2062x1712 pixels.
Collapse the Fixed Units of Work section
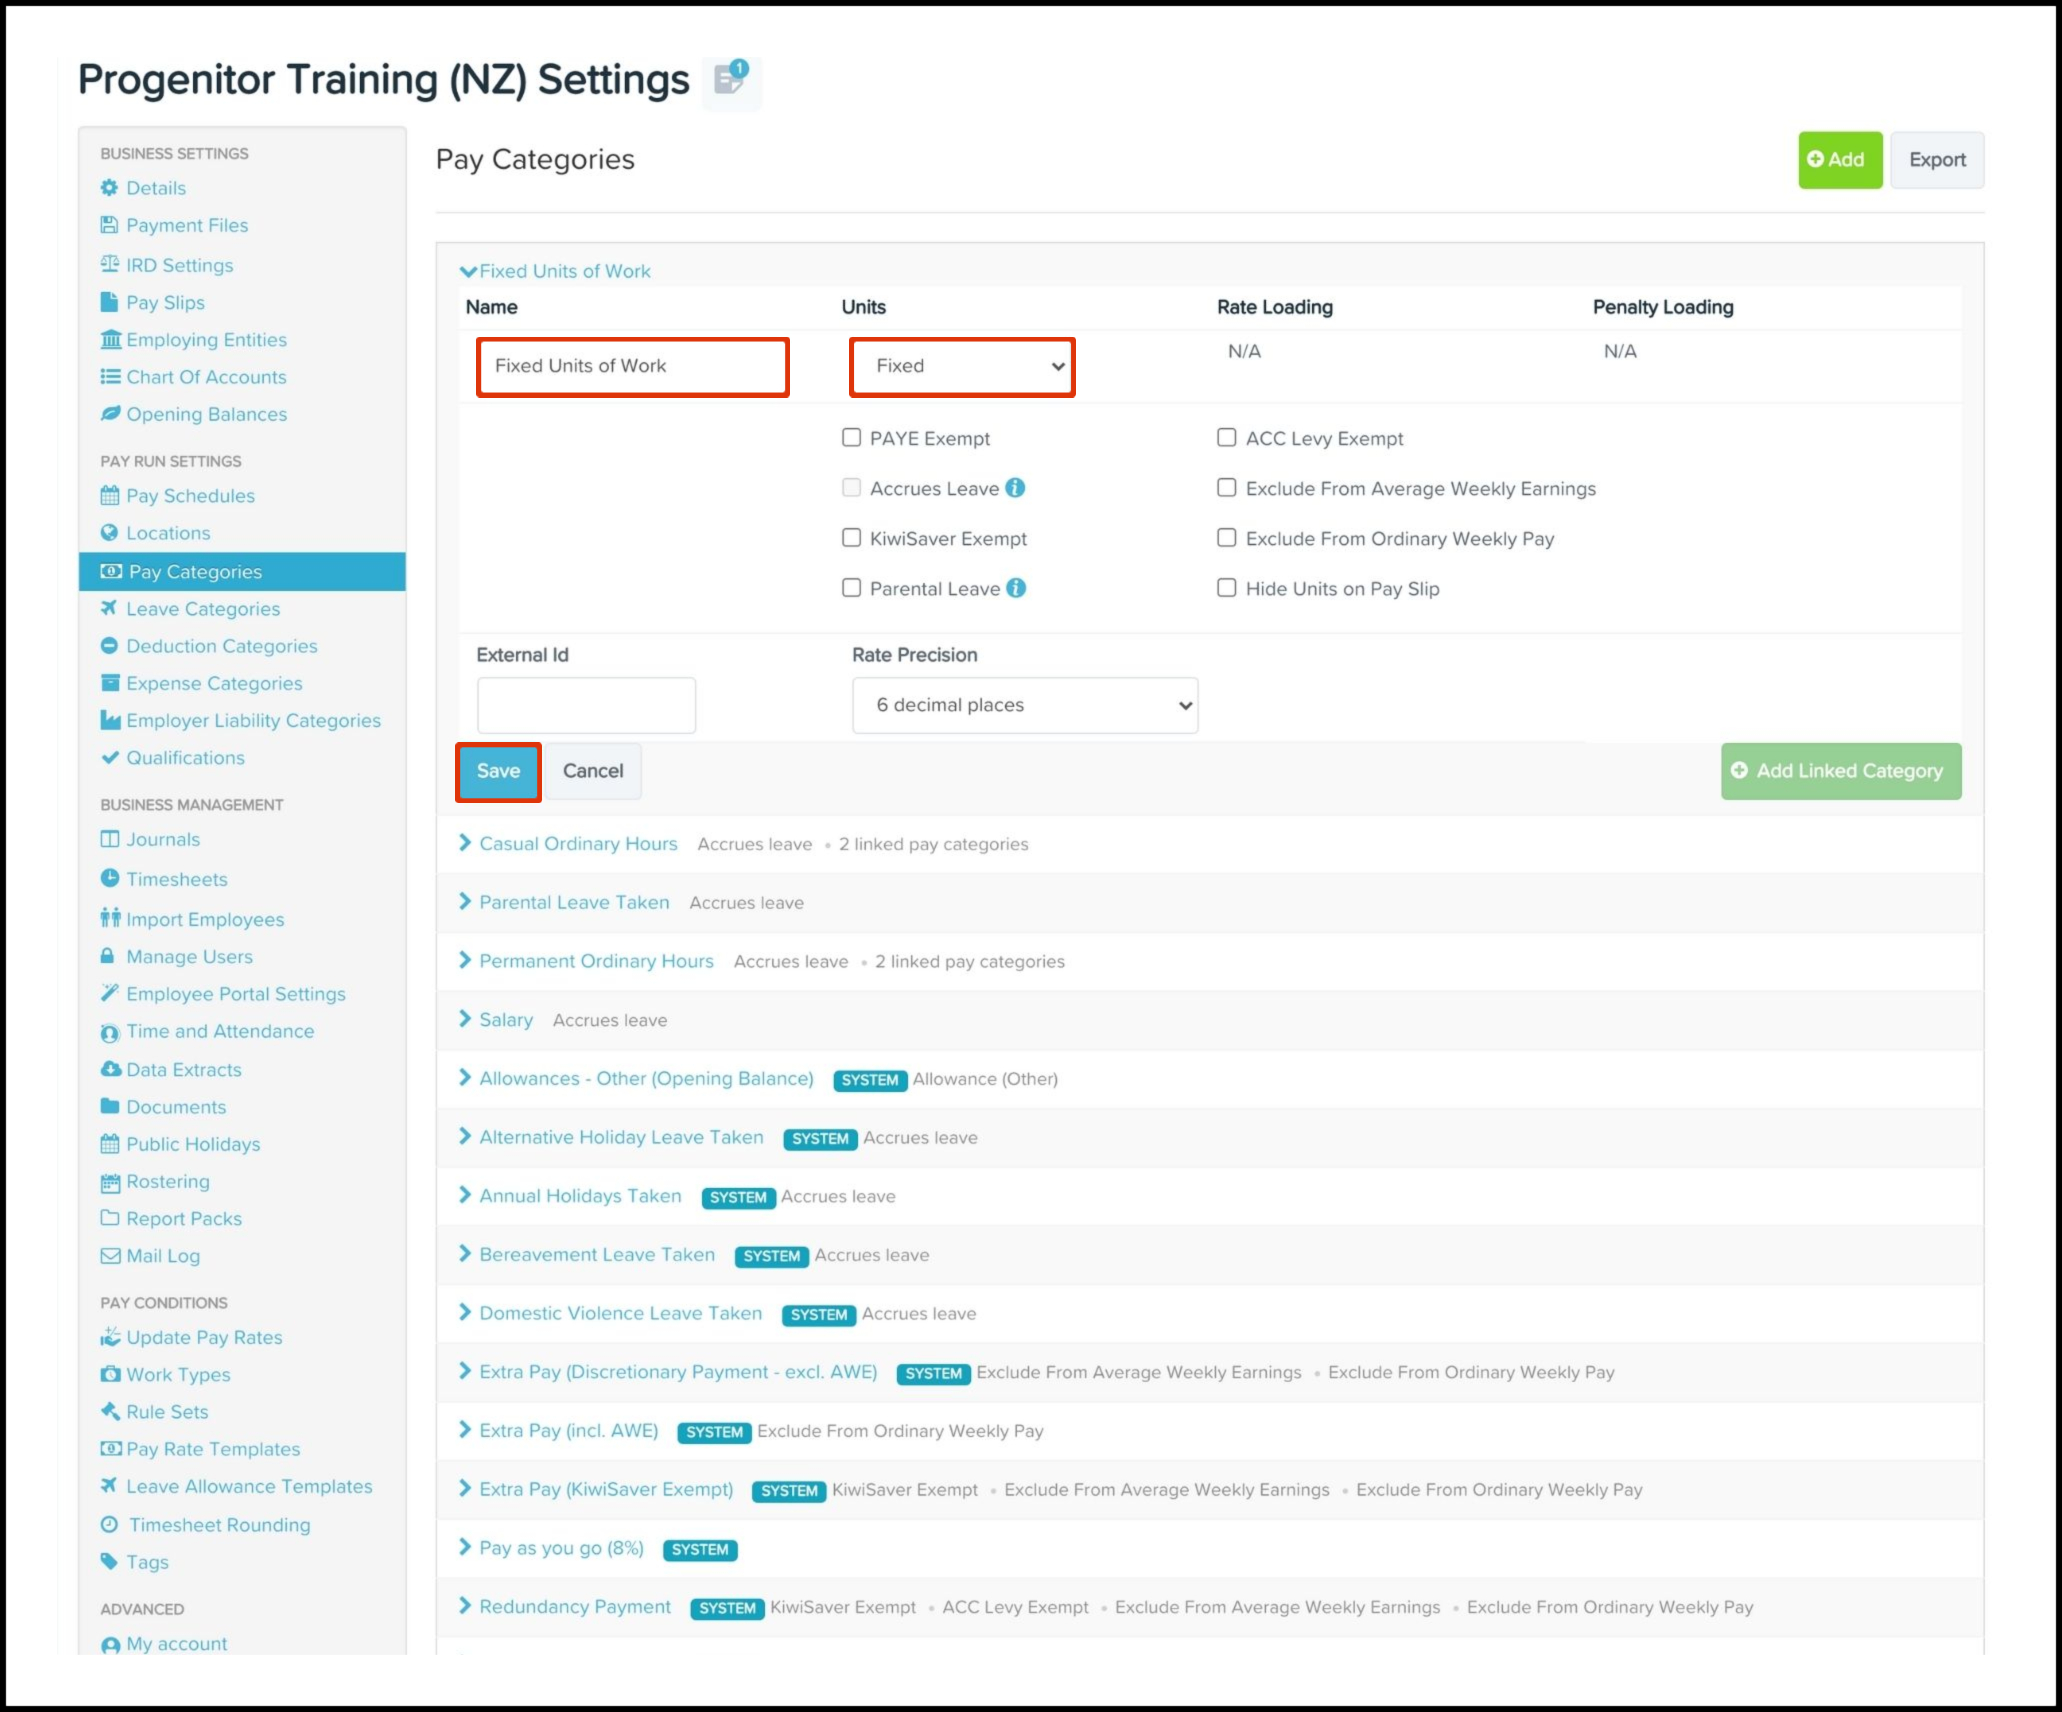(x=555, y=271)
